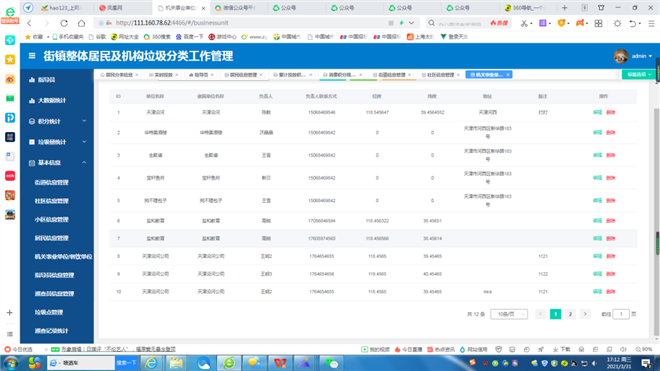Switch to the 凤凰网 browser tab

pos(122,8)
